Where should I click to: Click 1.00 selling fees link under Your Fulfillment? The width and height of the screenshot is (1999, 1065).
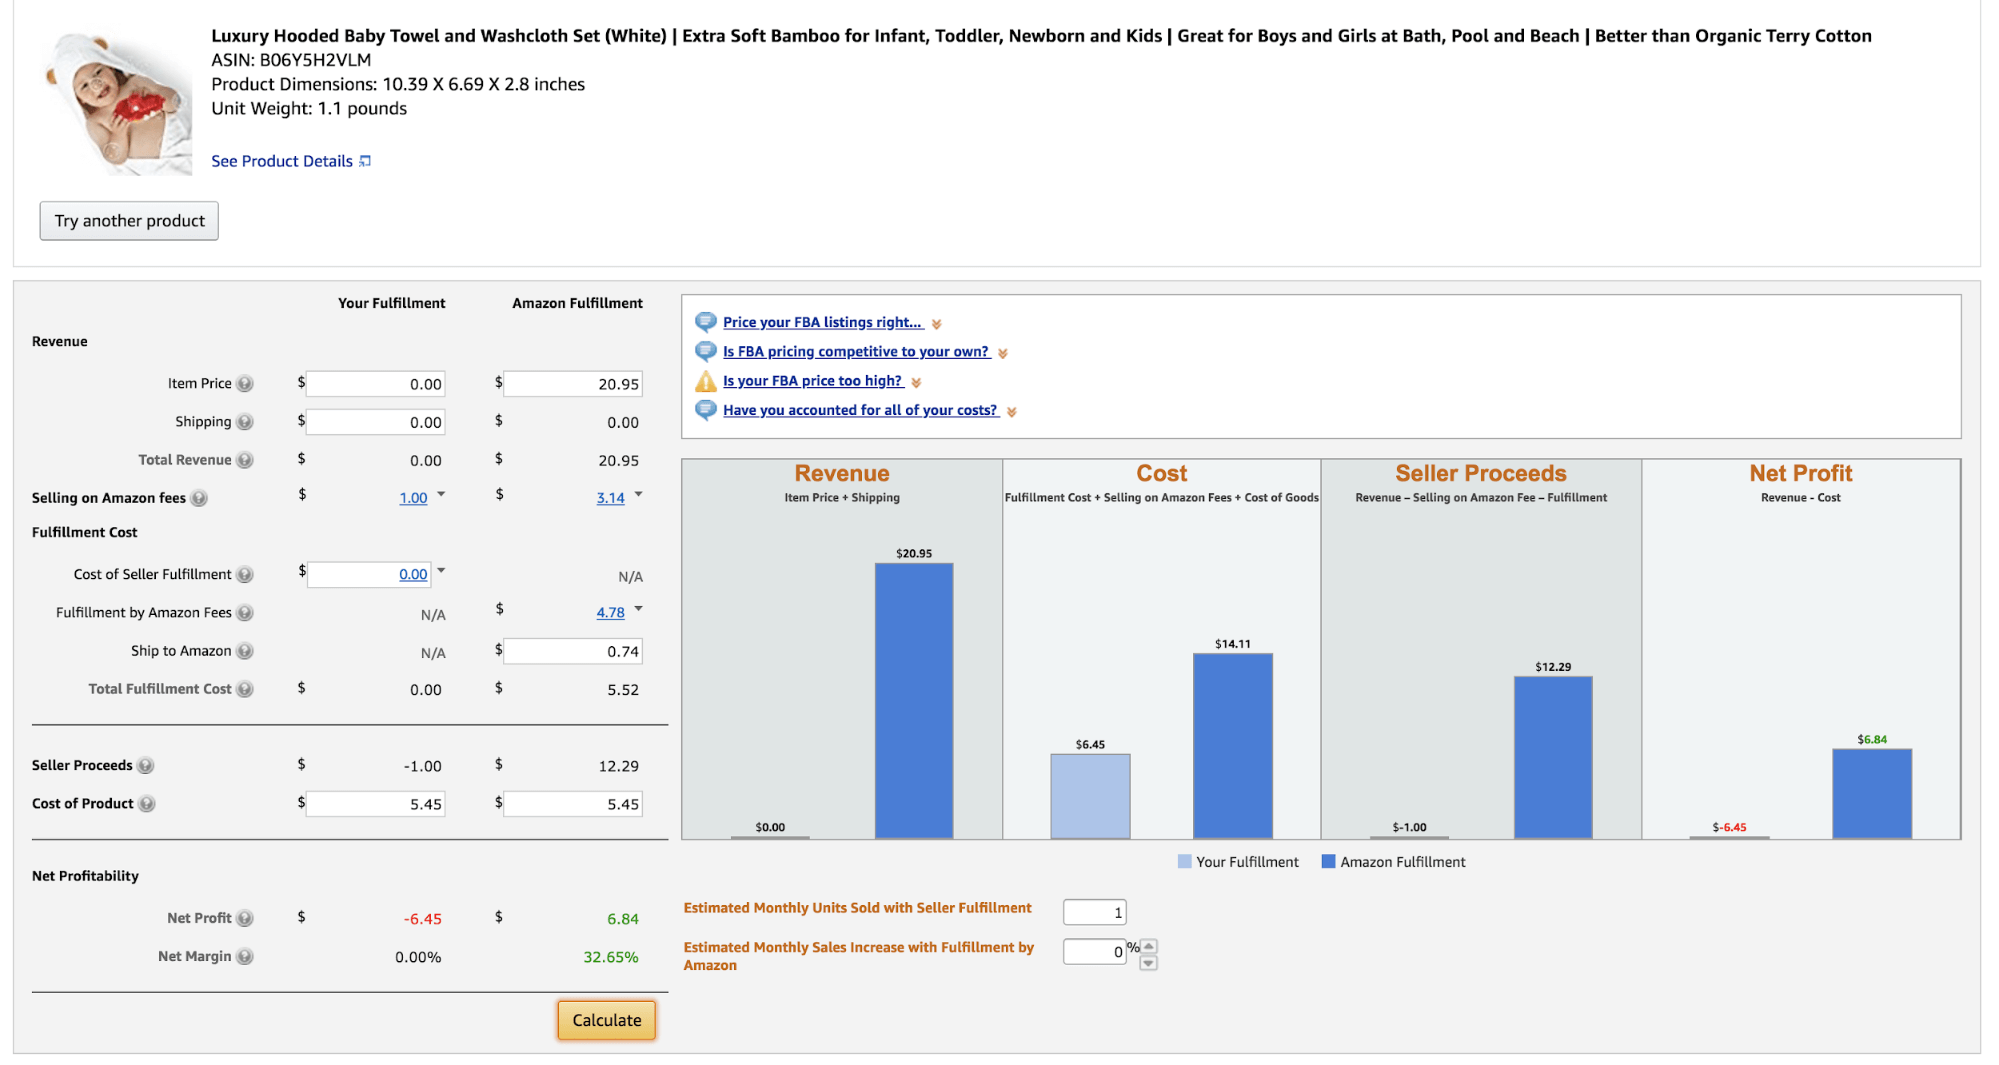click(x=413, y=498)
